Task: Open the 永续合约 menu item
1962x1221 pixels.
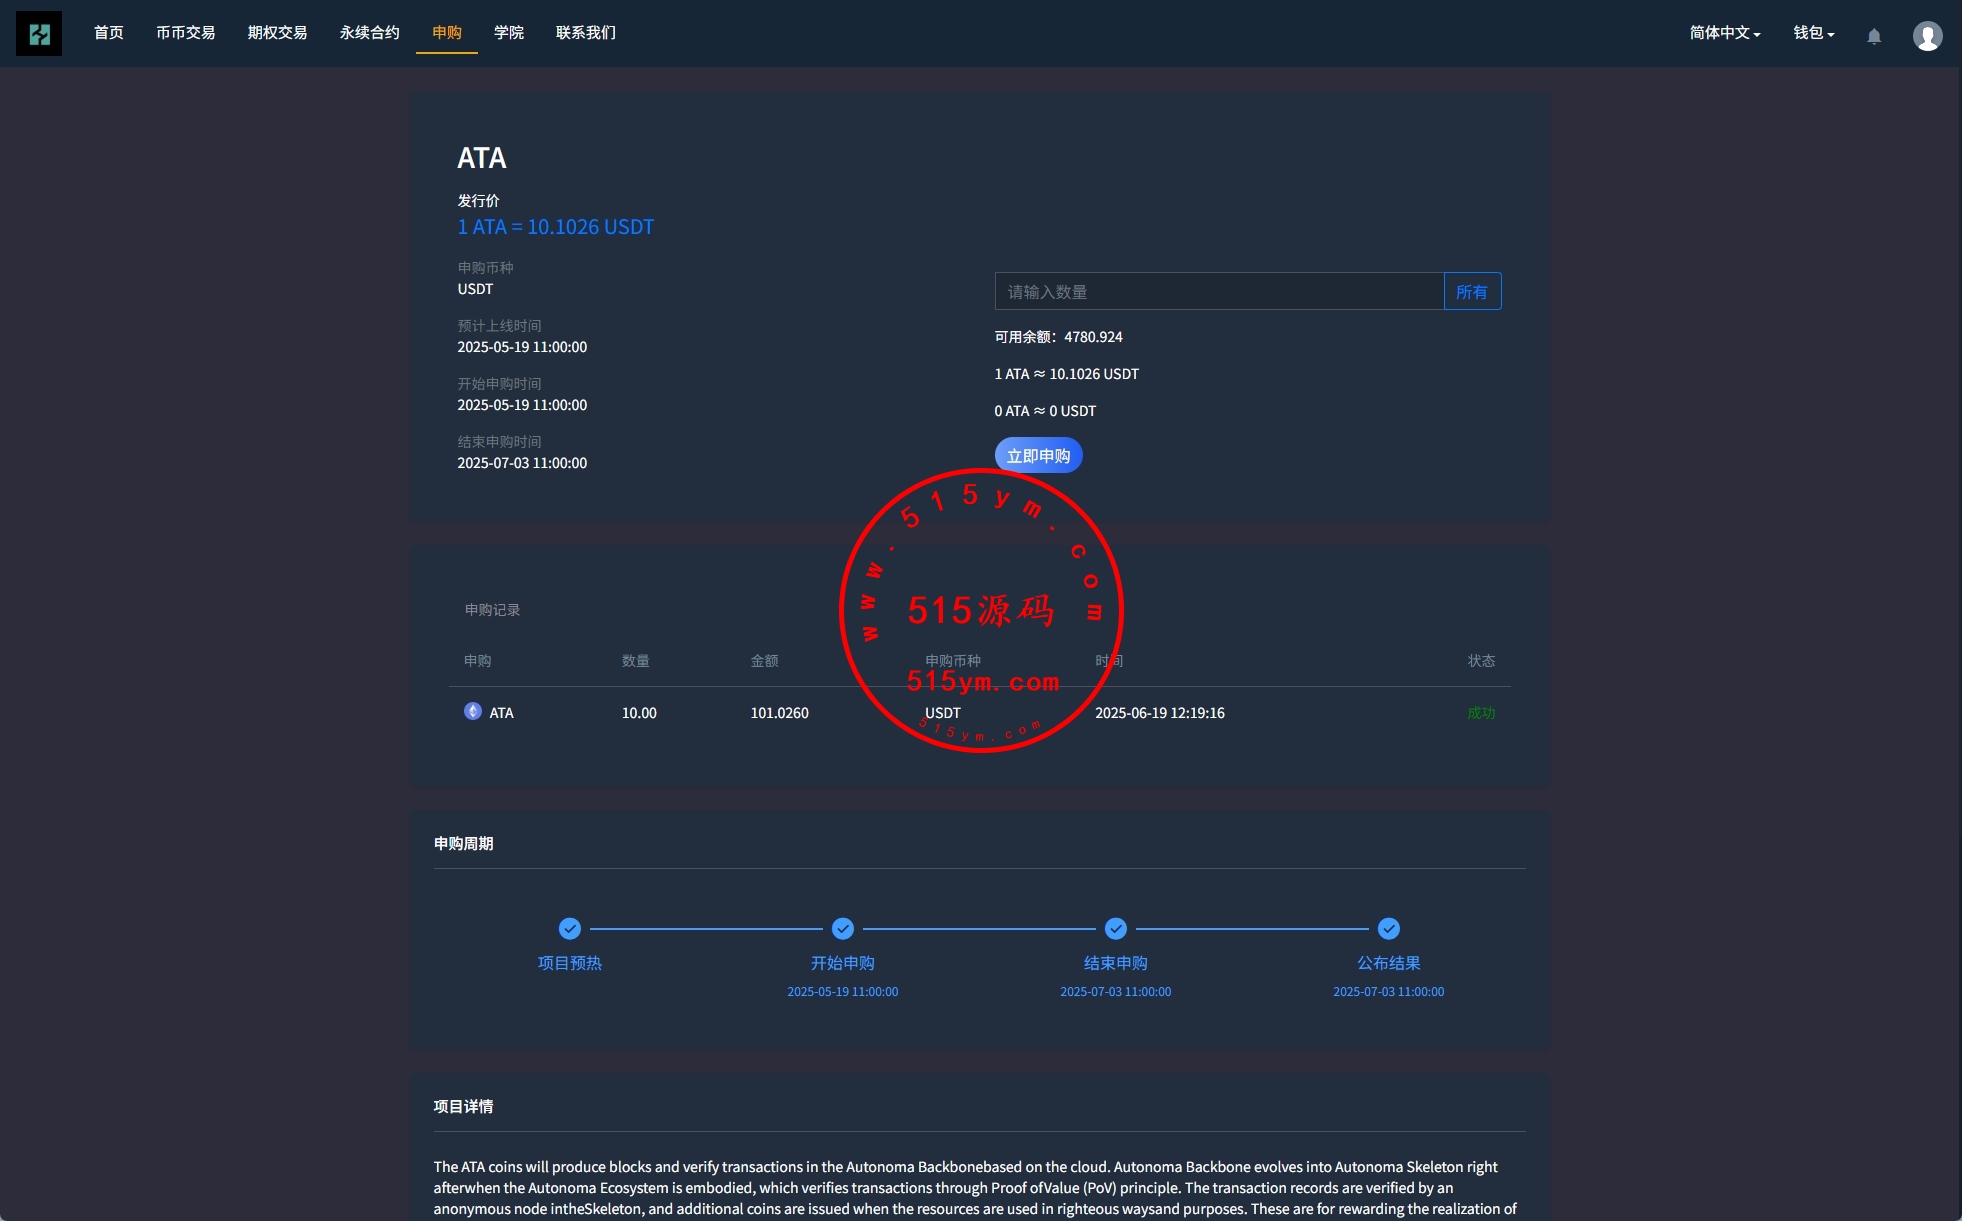Action: tap(370, 33)
